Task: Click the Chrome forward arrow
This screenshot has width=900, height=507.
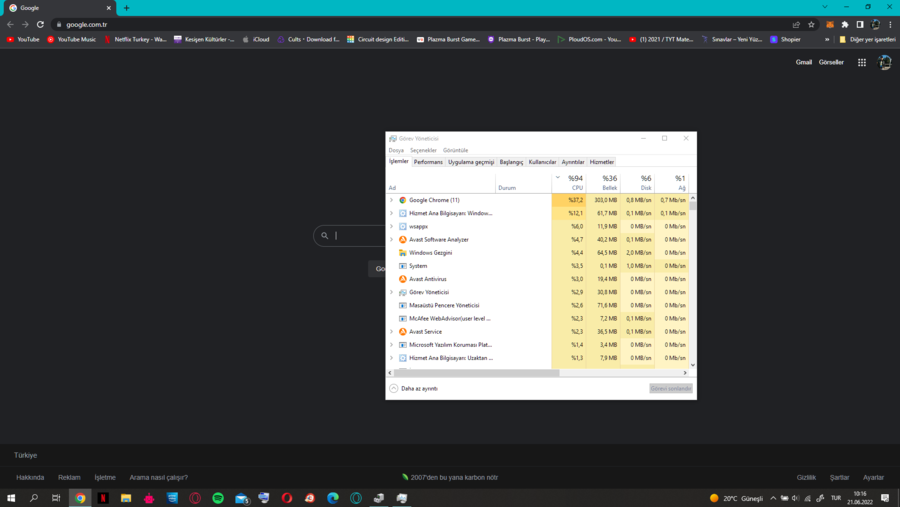Action: [x=25, y=25]
